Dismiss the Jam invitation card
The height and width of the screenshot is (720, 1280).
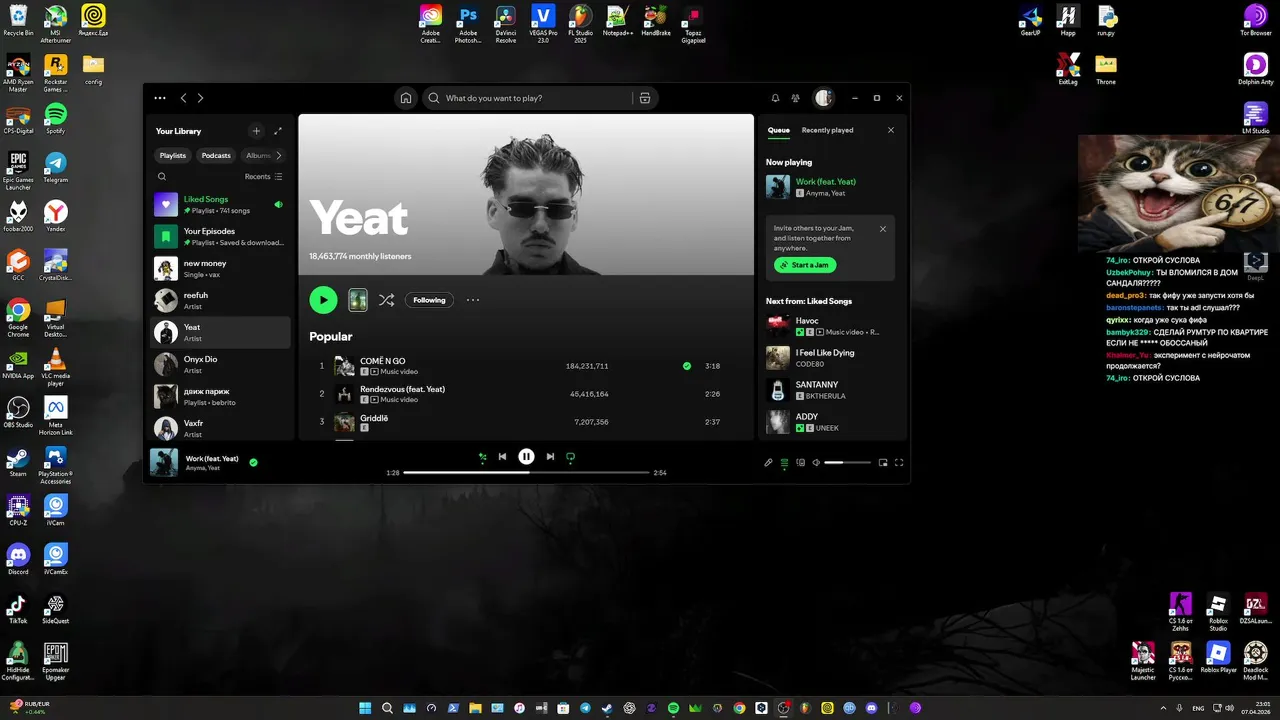883,229
